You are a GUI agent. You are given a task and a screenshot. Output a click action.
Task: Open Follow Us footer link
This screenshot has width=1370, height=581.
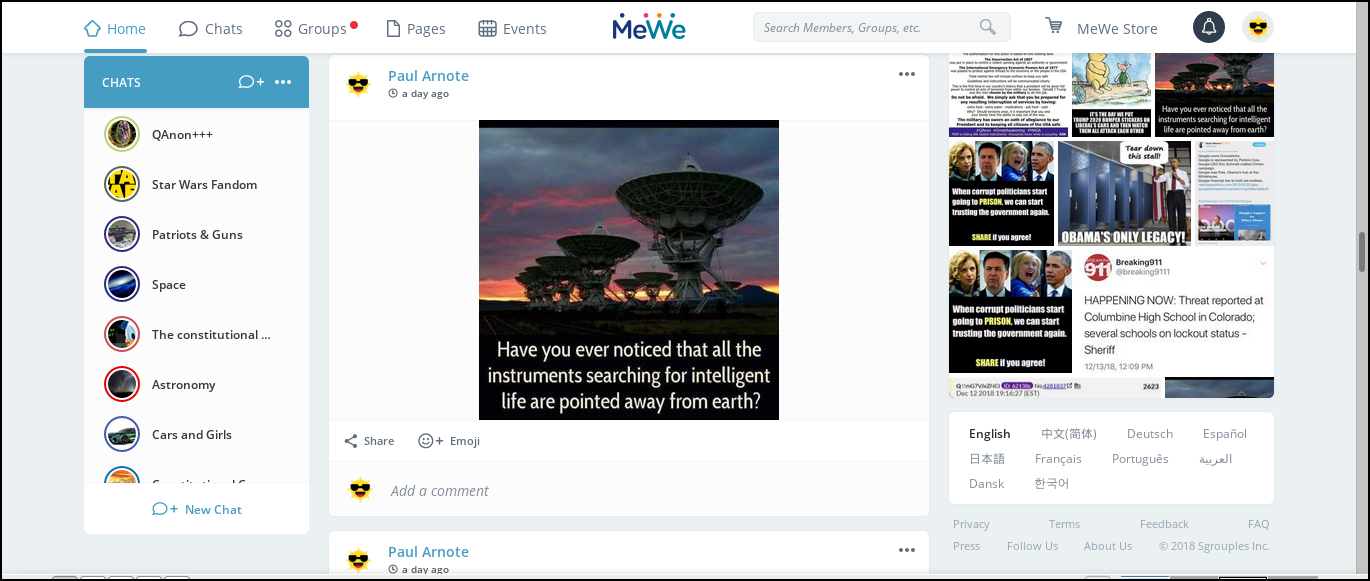(1032, 546)
